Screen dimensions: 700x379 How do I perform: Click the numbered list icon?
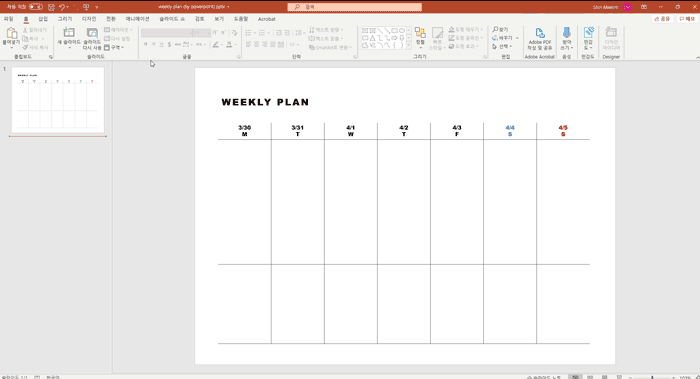(x=262, y=33)
